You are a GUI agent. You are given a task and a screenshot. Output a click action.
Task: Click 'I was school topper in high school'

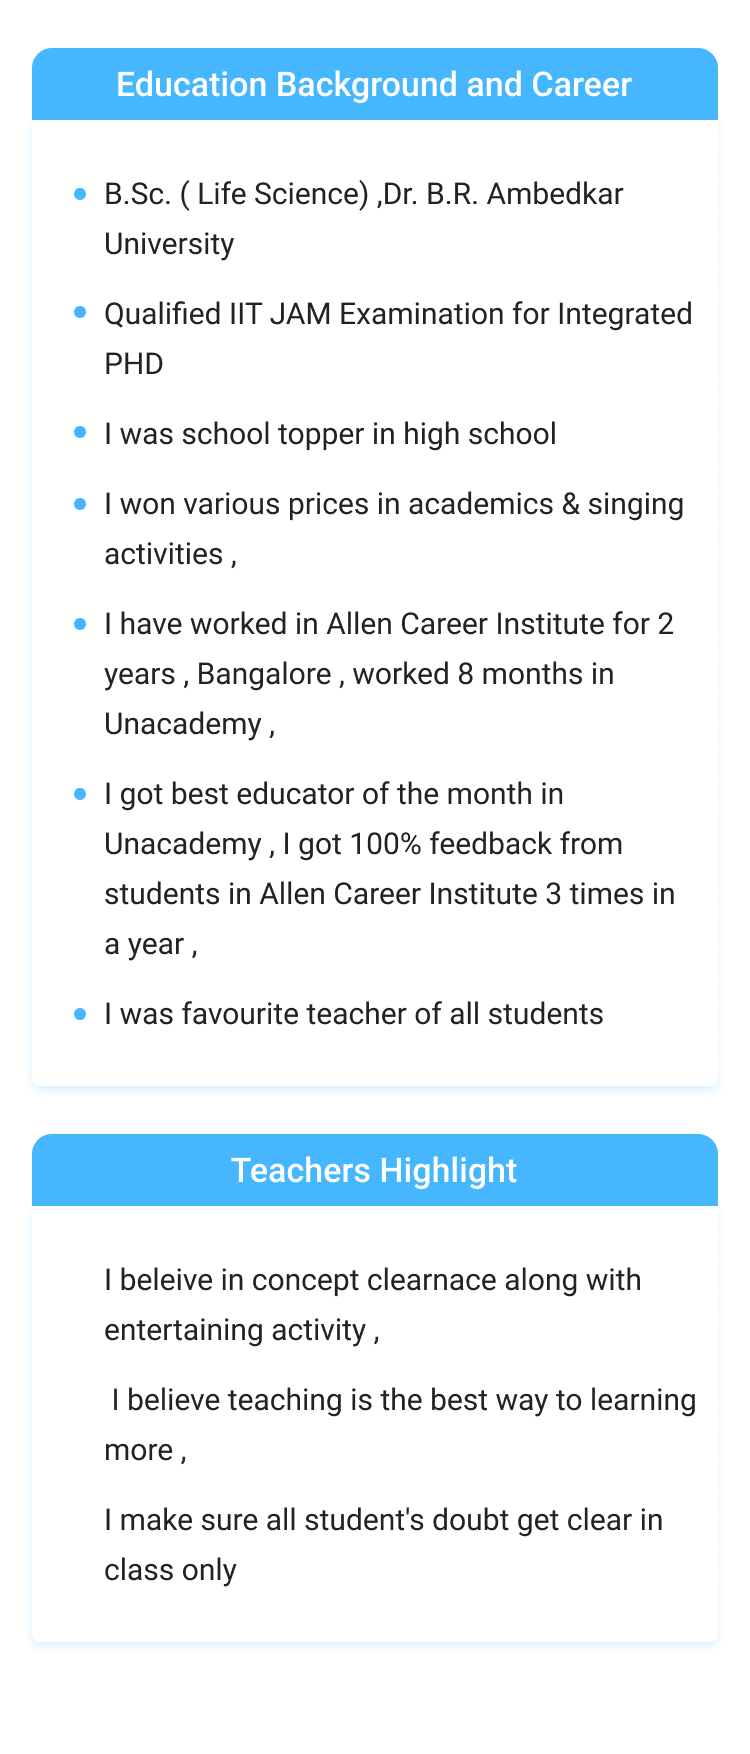coord(330,434)
